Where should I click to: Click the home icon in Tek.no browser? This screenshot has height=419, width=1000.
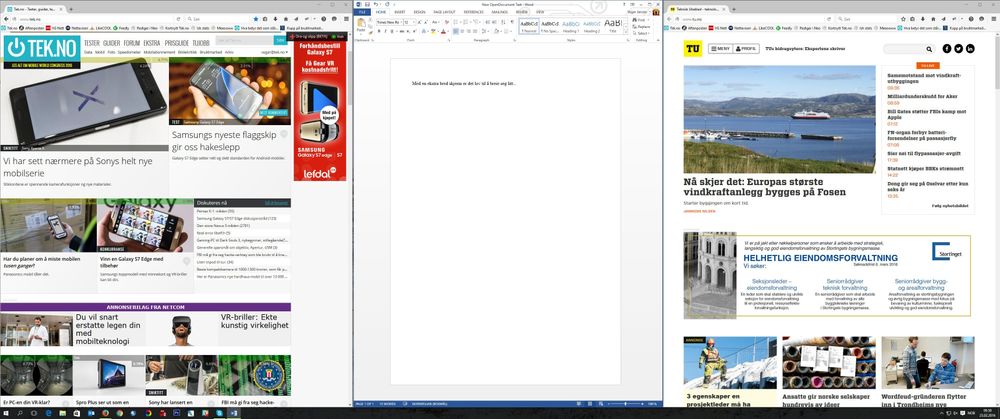286,19
